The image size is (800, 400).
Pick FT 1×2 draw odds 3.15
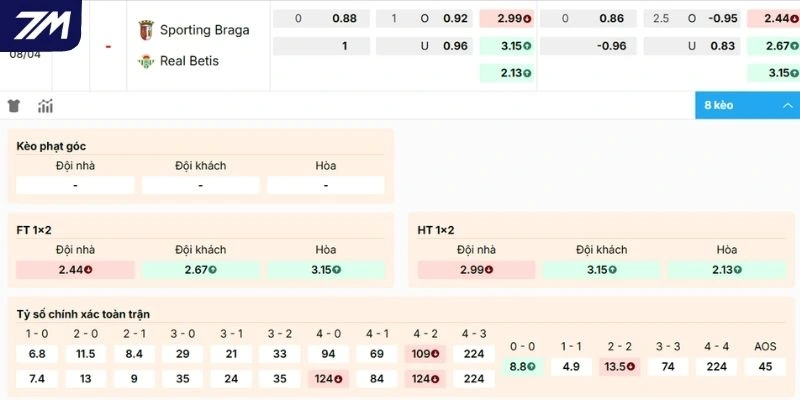[x=325, y=270]
